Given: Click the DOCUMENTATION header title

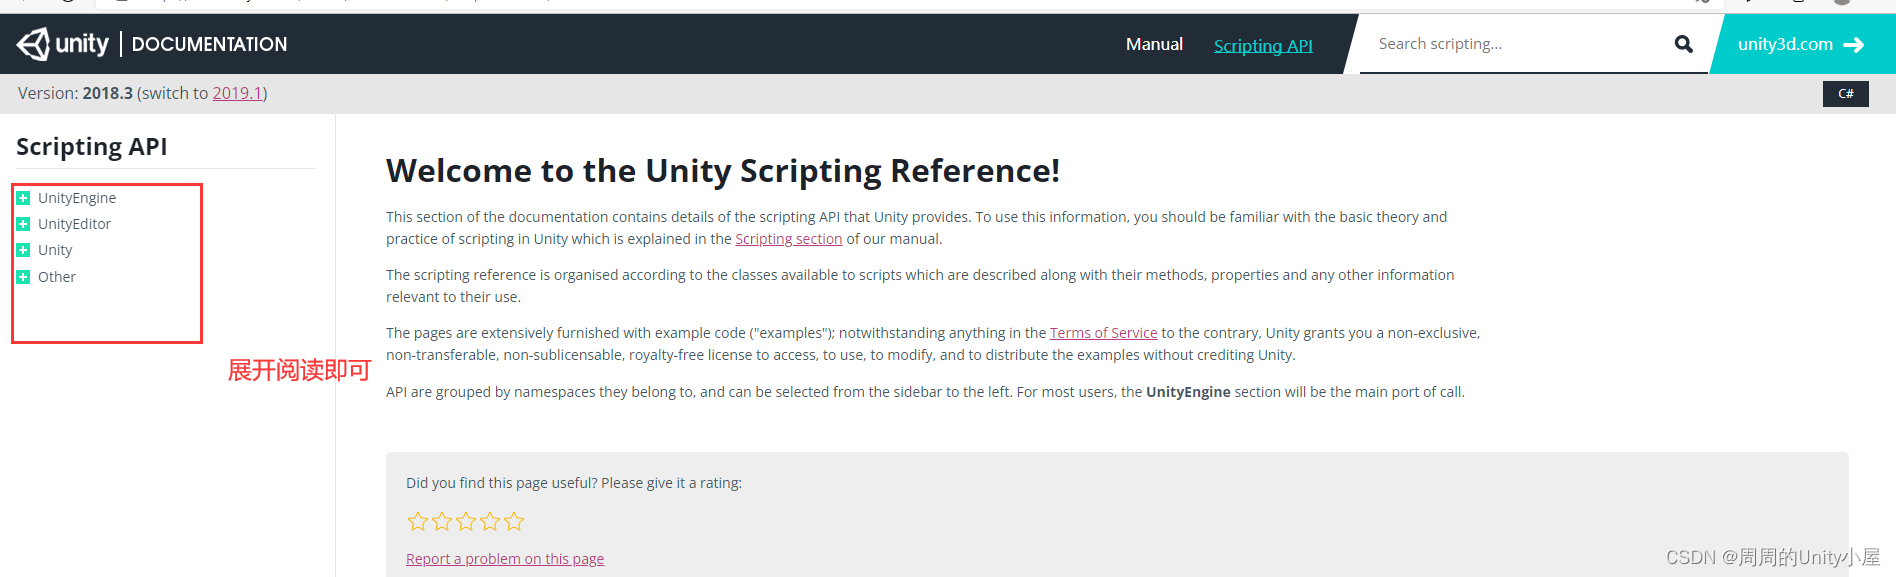Looking at the screenshot, I should pos(209,44).
